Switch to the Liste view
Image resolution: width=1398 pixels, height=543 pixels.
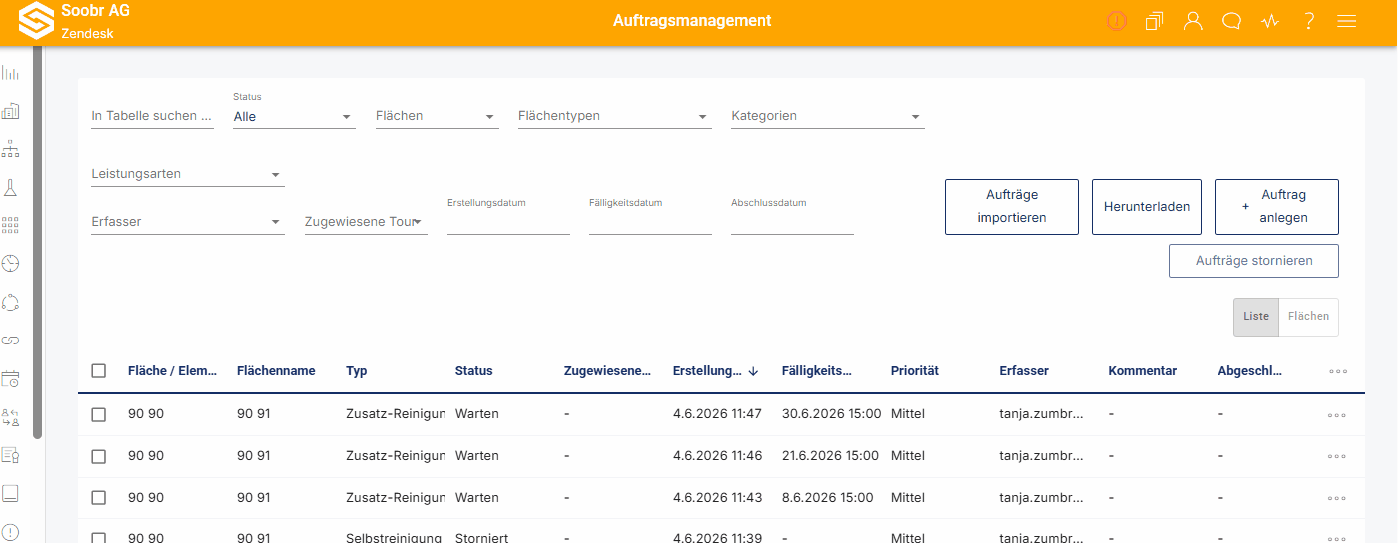pyautogui.click(x=1256, y=316)
